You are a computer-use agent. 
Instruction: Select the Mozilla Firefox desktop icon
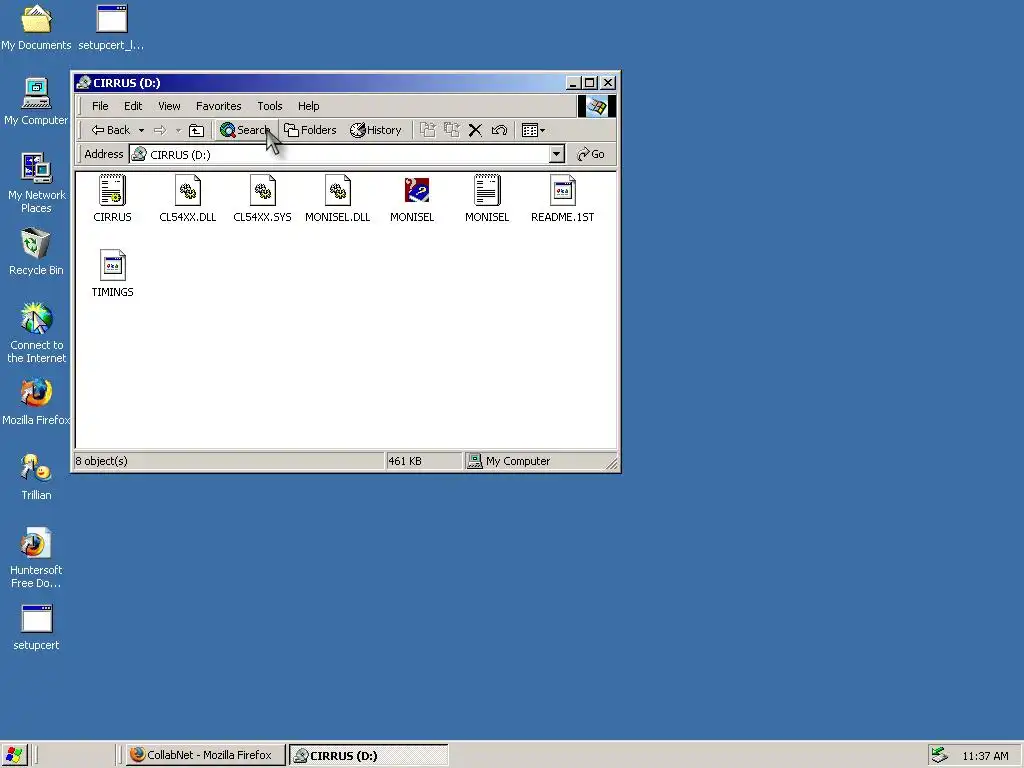[36, 402]
